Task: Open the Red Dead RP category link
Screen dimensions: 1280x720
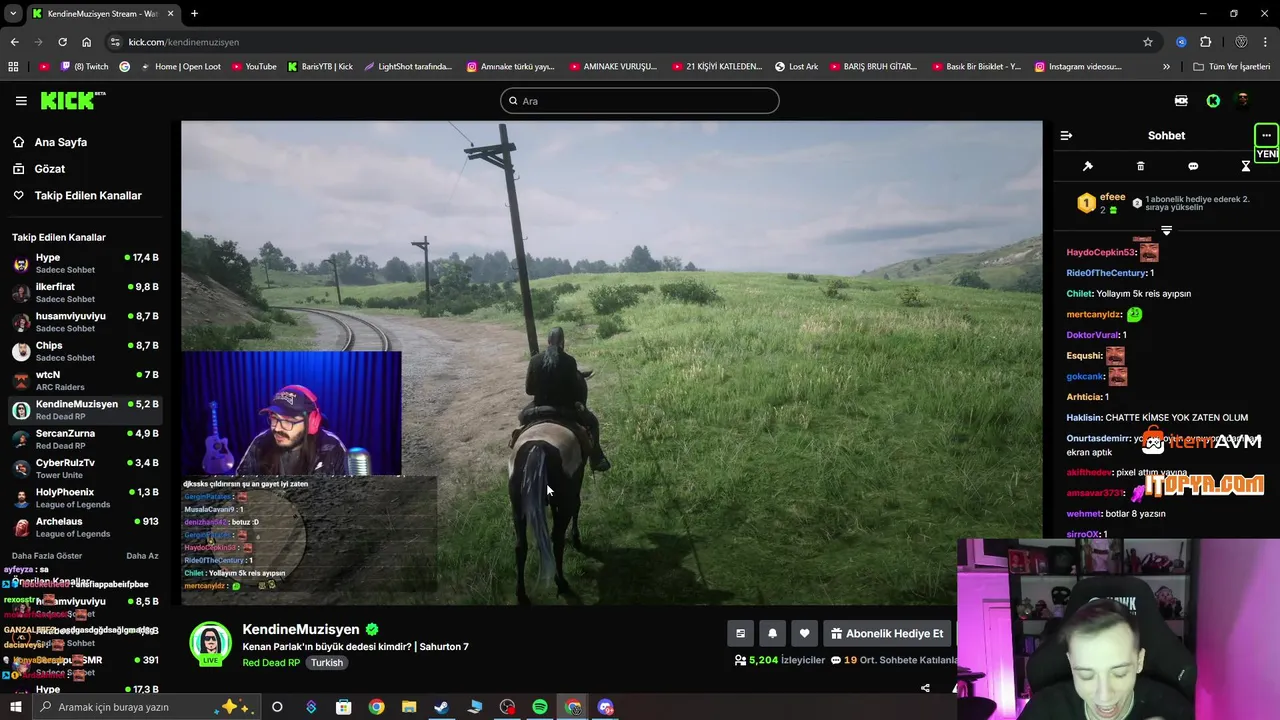Action: [x=271, y=663]
